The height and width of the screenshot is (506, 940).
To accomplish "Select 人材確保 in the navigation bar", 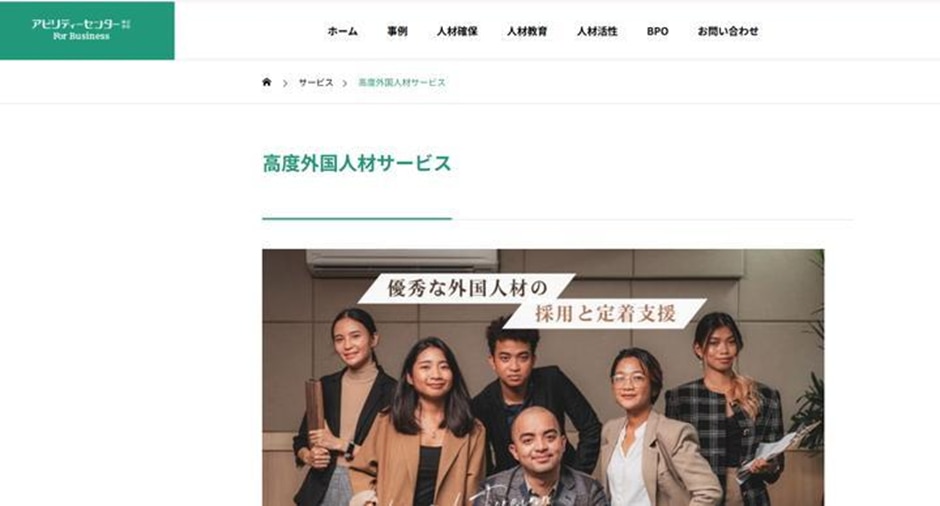I will [457, 31].
